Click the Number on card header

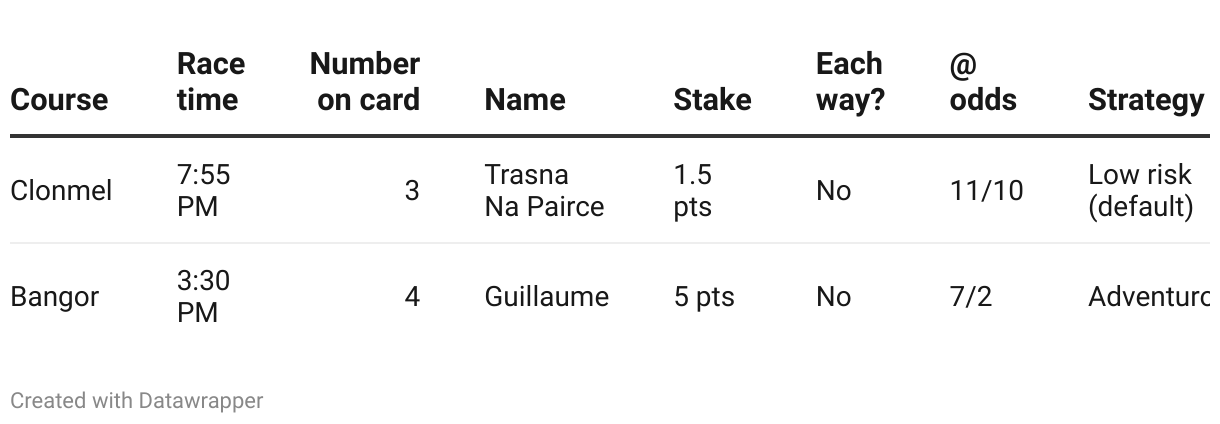(x=365, y=82)
